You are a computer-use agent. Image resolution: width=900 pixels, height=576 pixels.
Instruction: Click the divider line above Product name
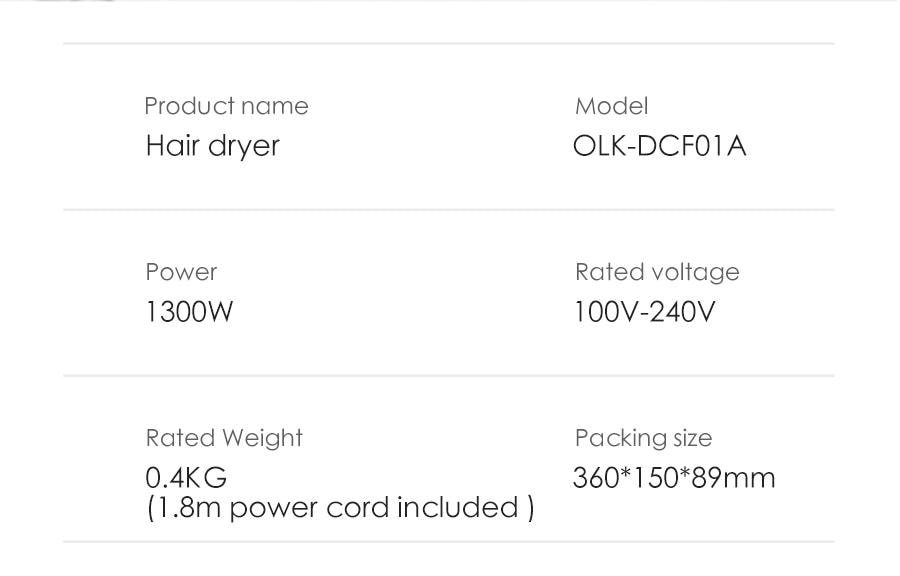pos(448,44)
